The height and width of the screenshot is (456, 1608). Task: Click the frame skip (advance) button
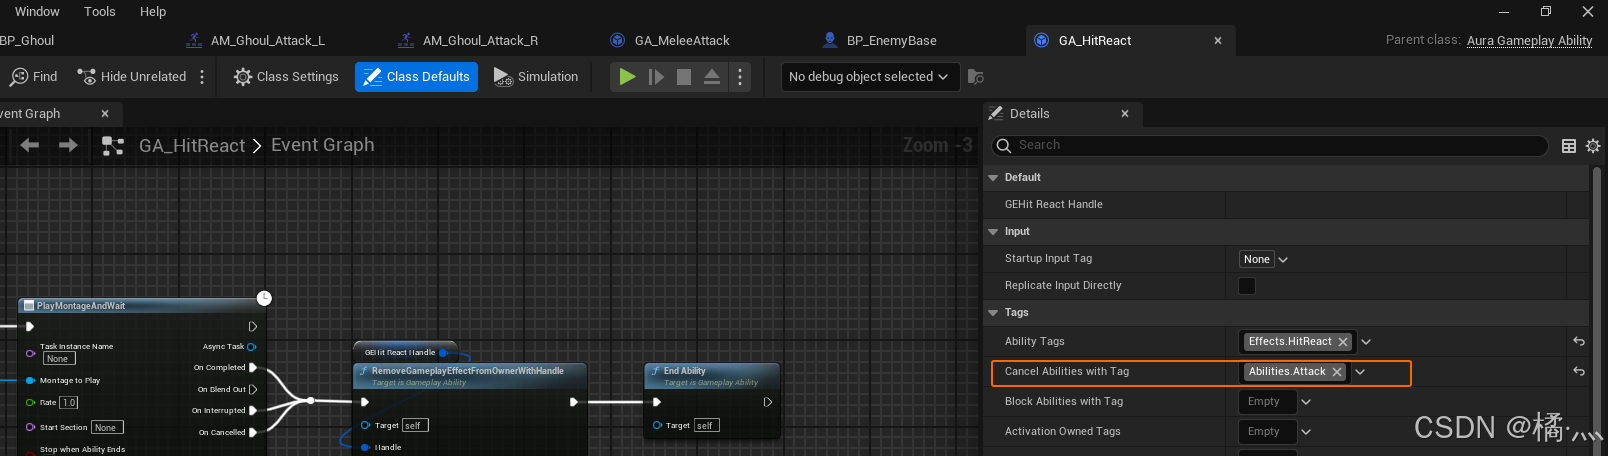click(x=656, y=77)
